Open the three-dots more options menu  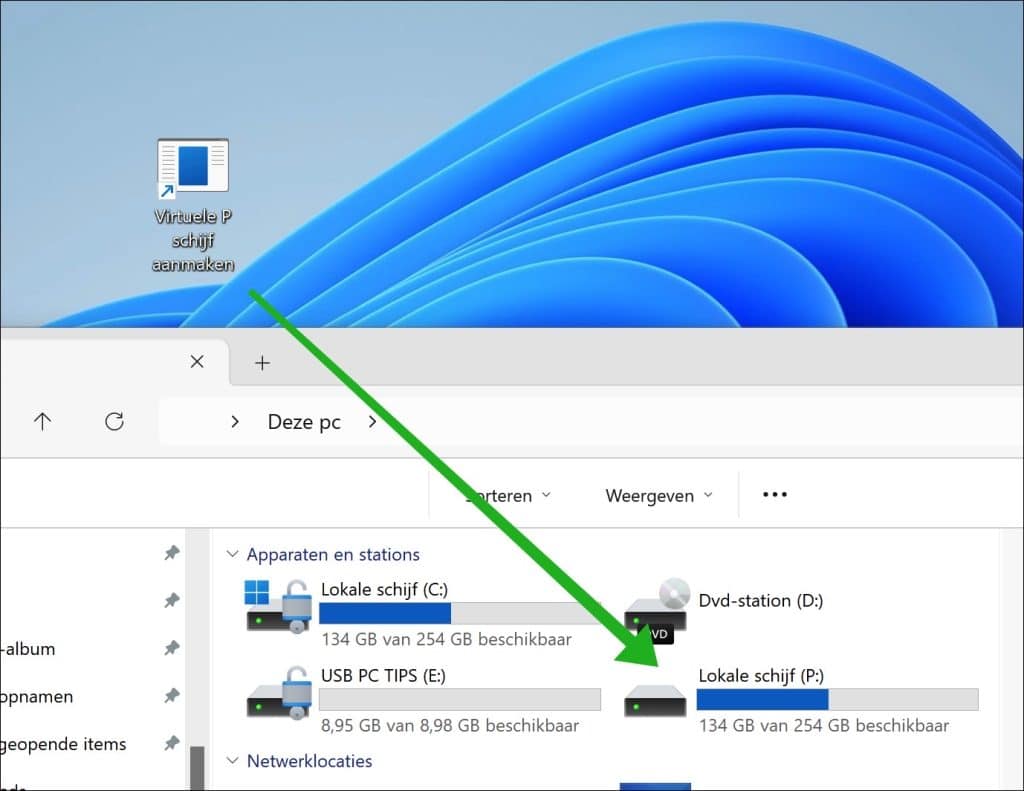pos(775,494)
